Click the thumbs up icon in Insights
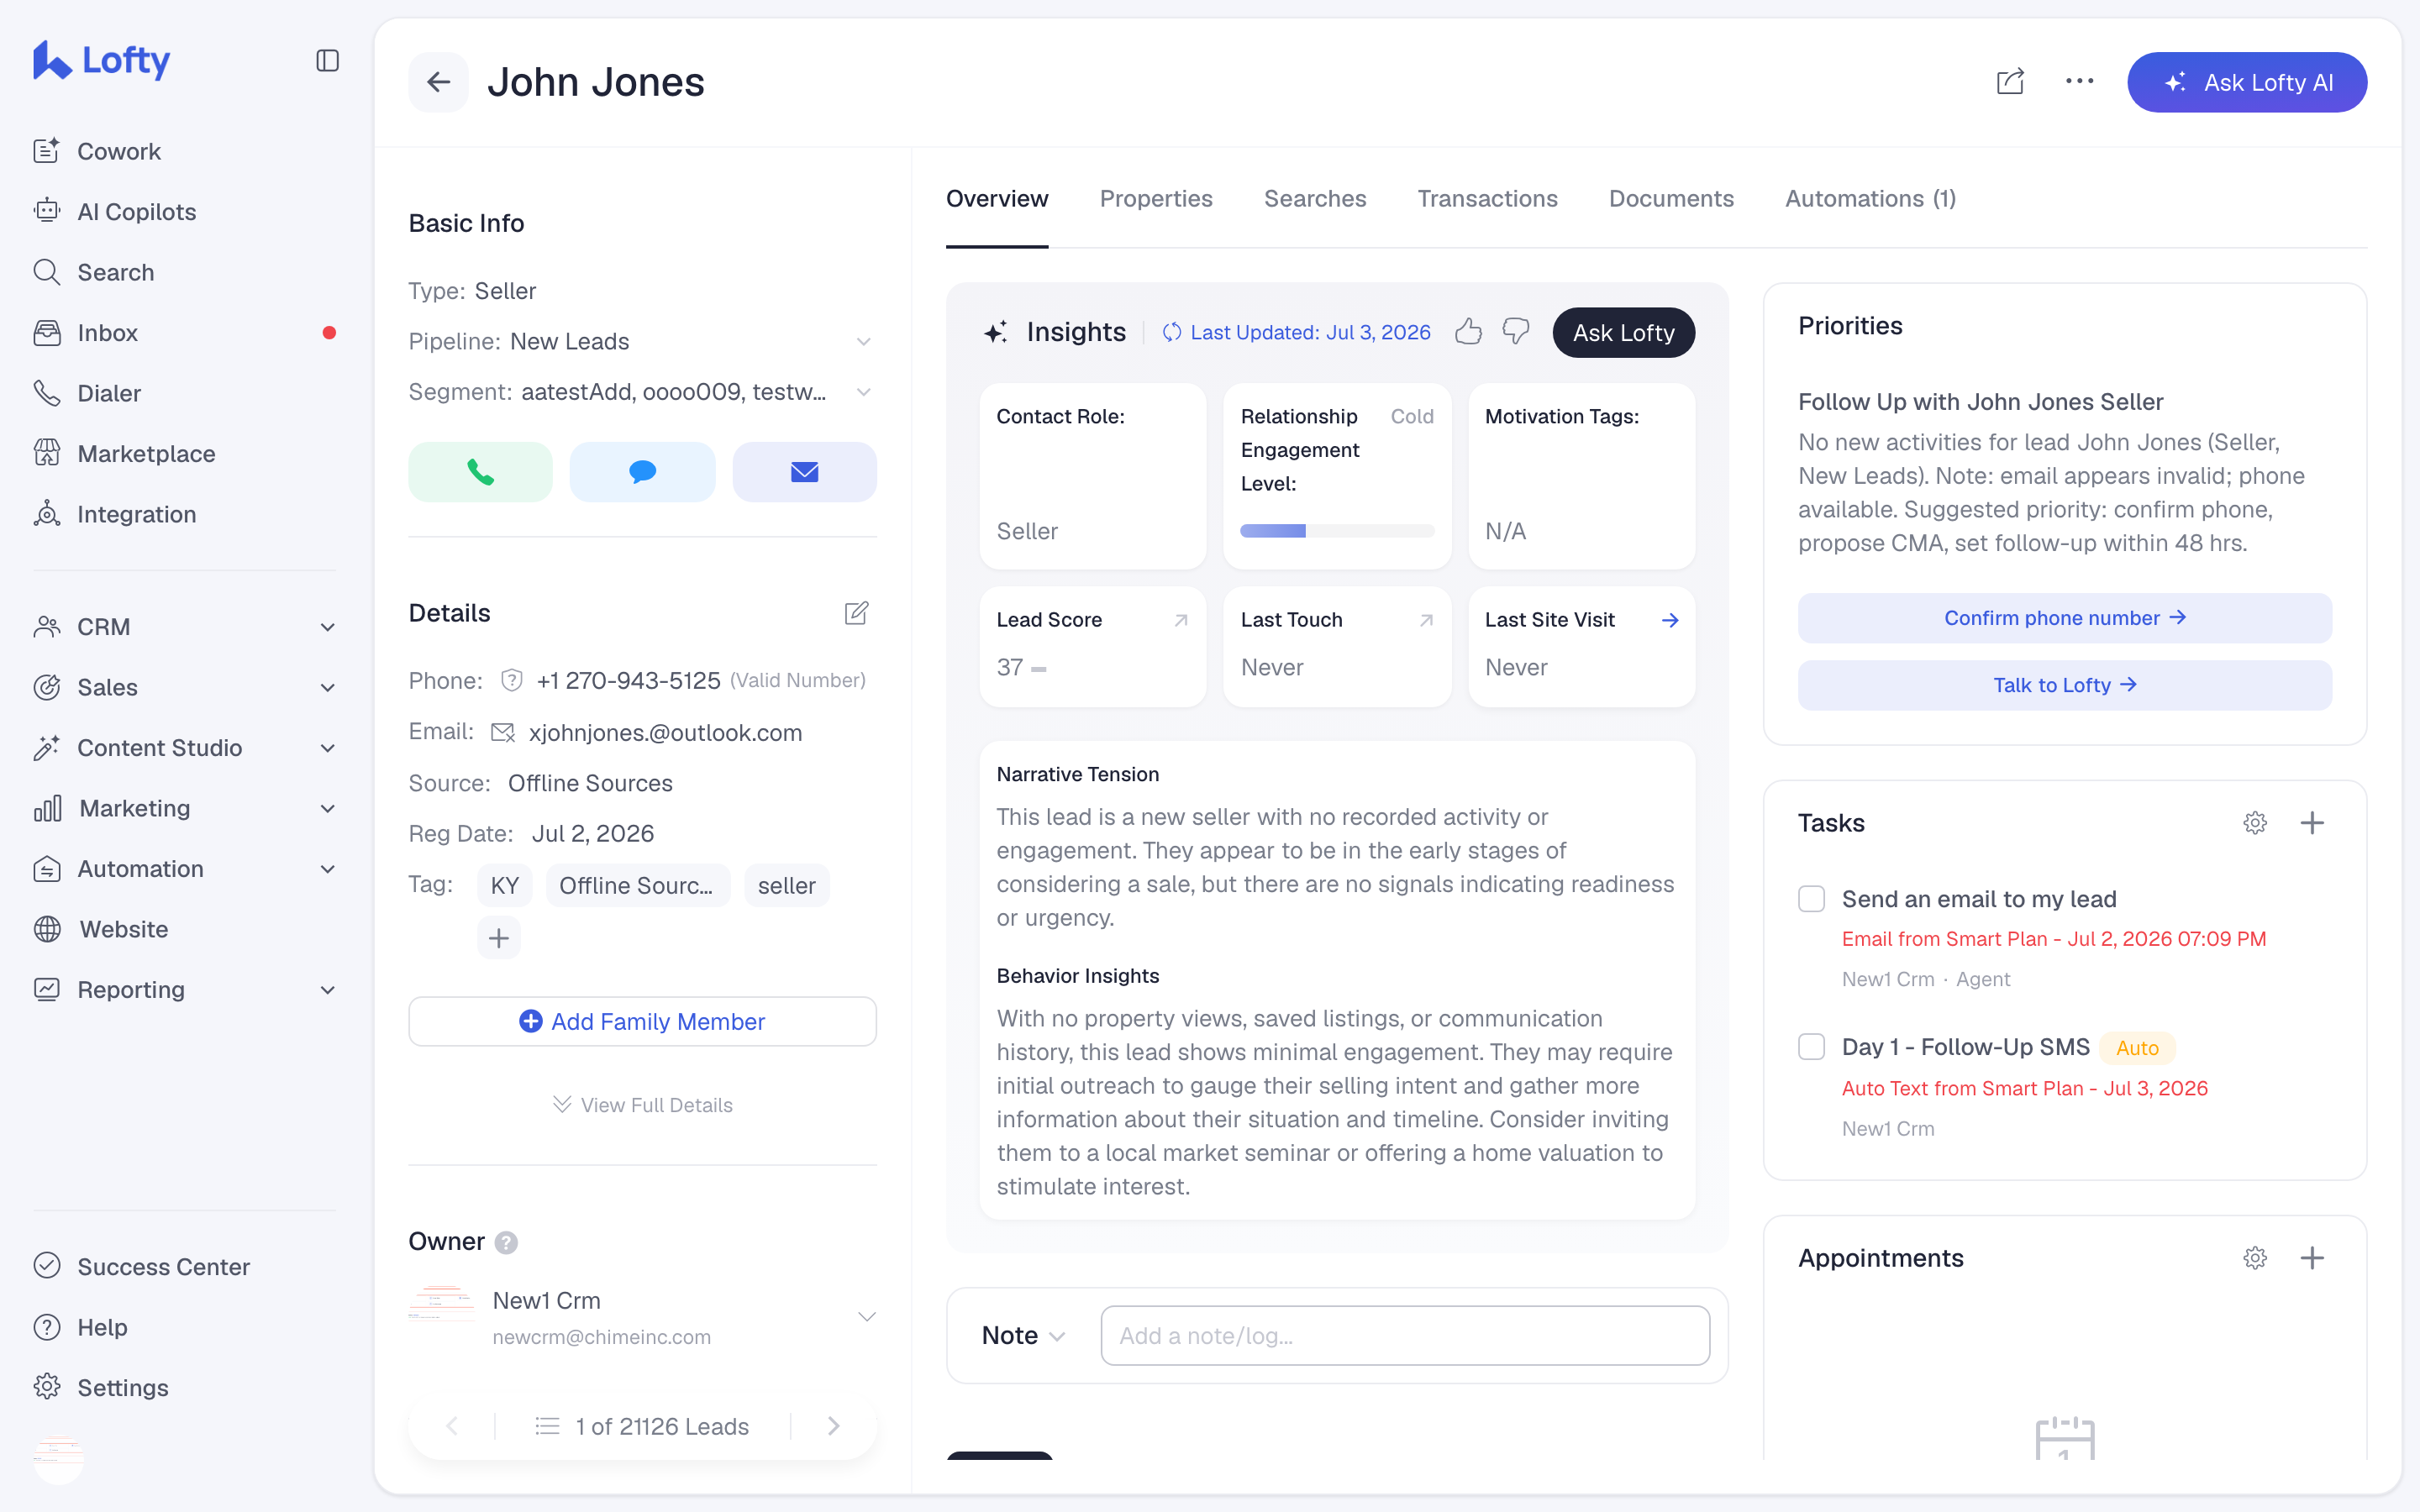This screenshot has width=2420, height=1512. tap(1468, 332)
